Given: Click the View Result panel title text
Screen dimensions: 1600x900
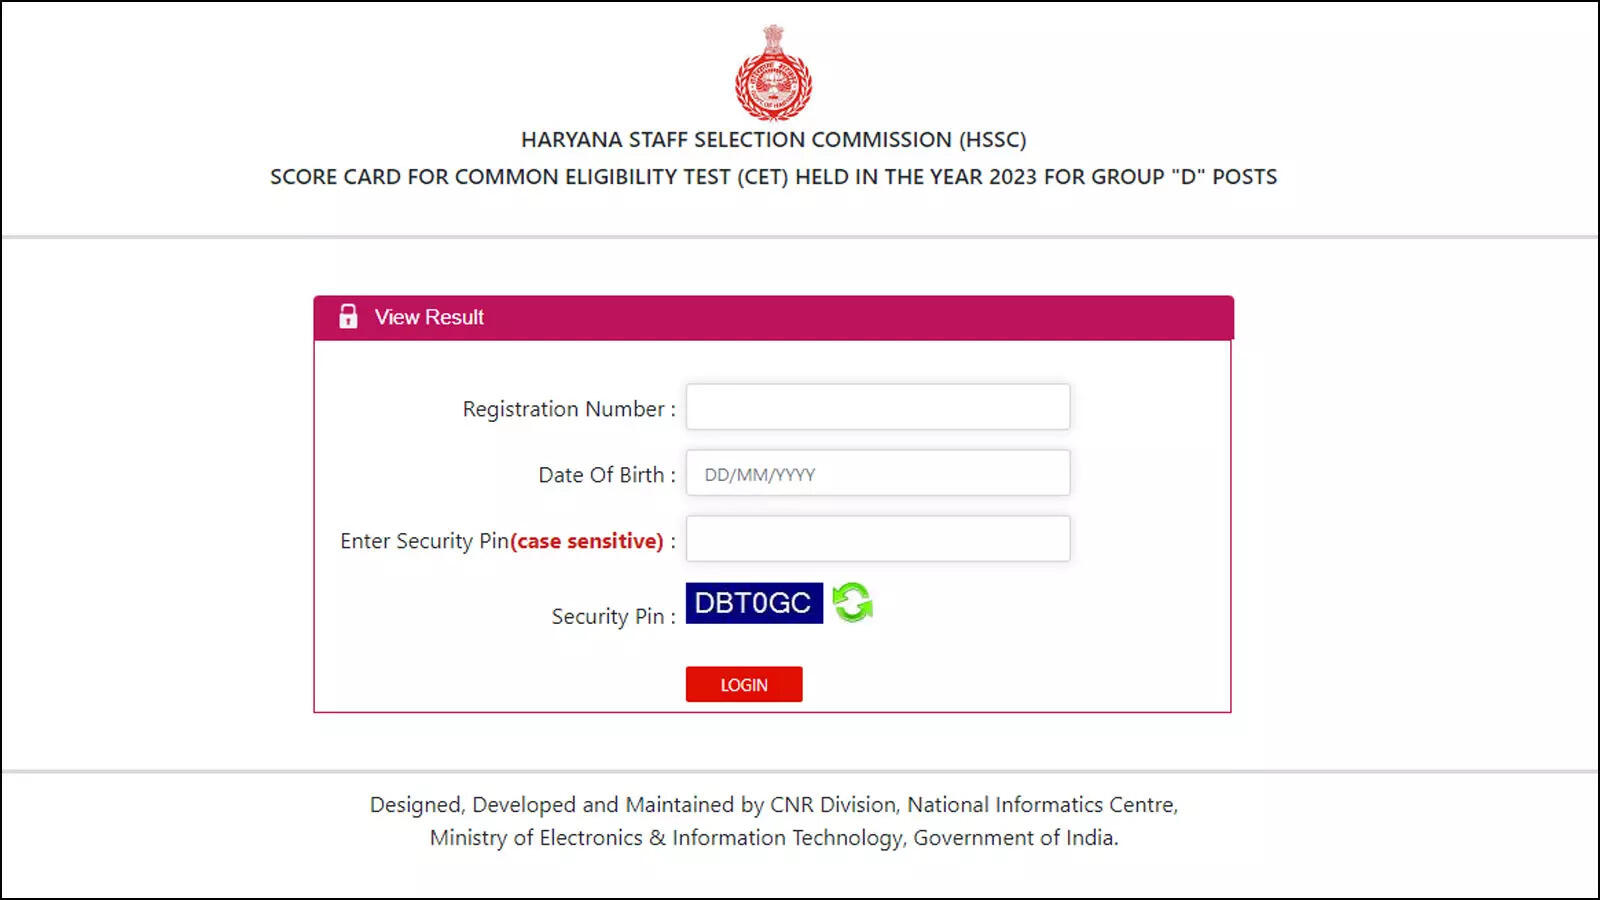Looking at the screenshot, I should 429,317.
